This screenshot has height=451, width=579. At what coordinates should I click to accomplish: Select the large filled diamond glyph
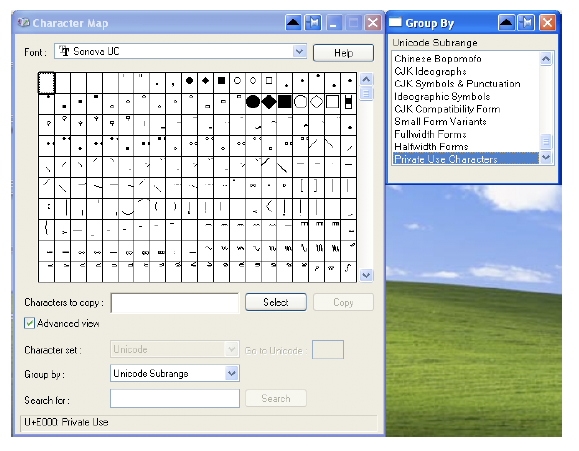(x=269, y=102)
